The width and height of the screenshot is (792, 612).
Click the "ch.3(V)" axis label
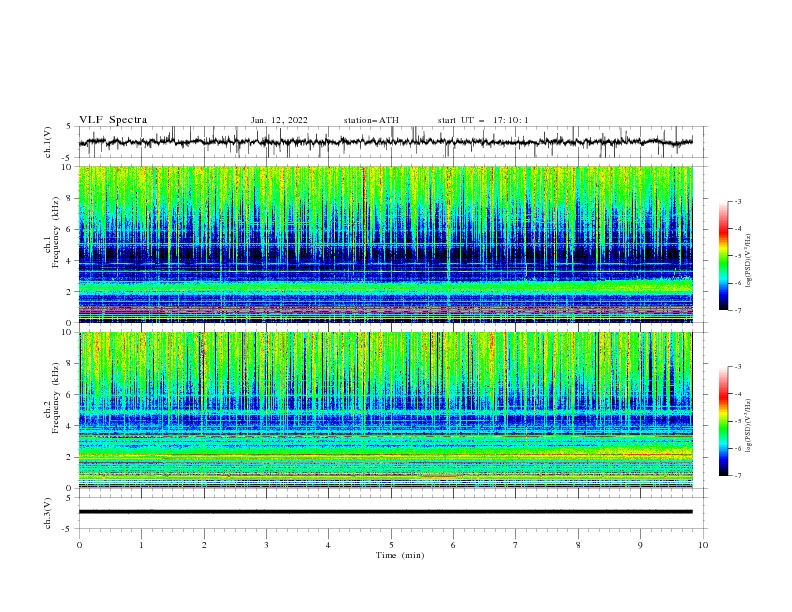click(x=48, y=513)
